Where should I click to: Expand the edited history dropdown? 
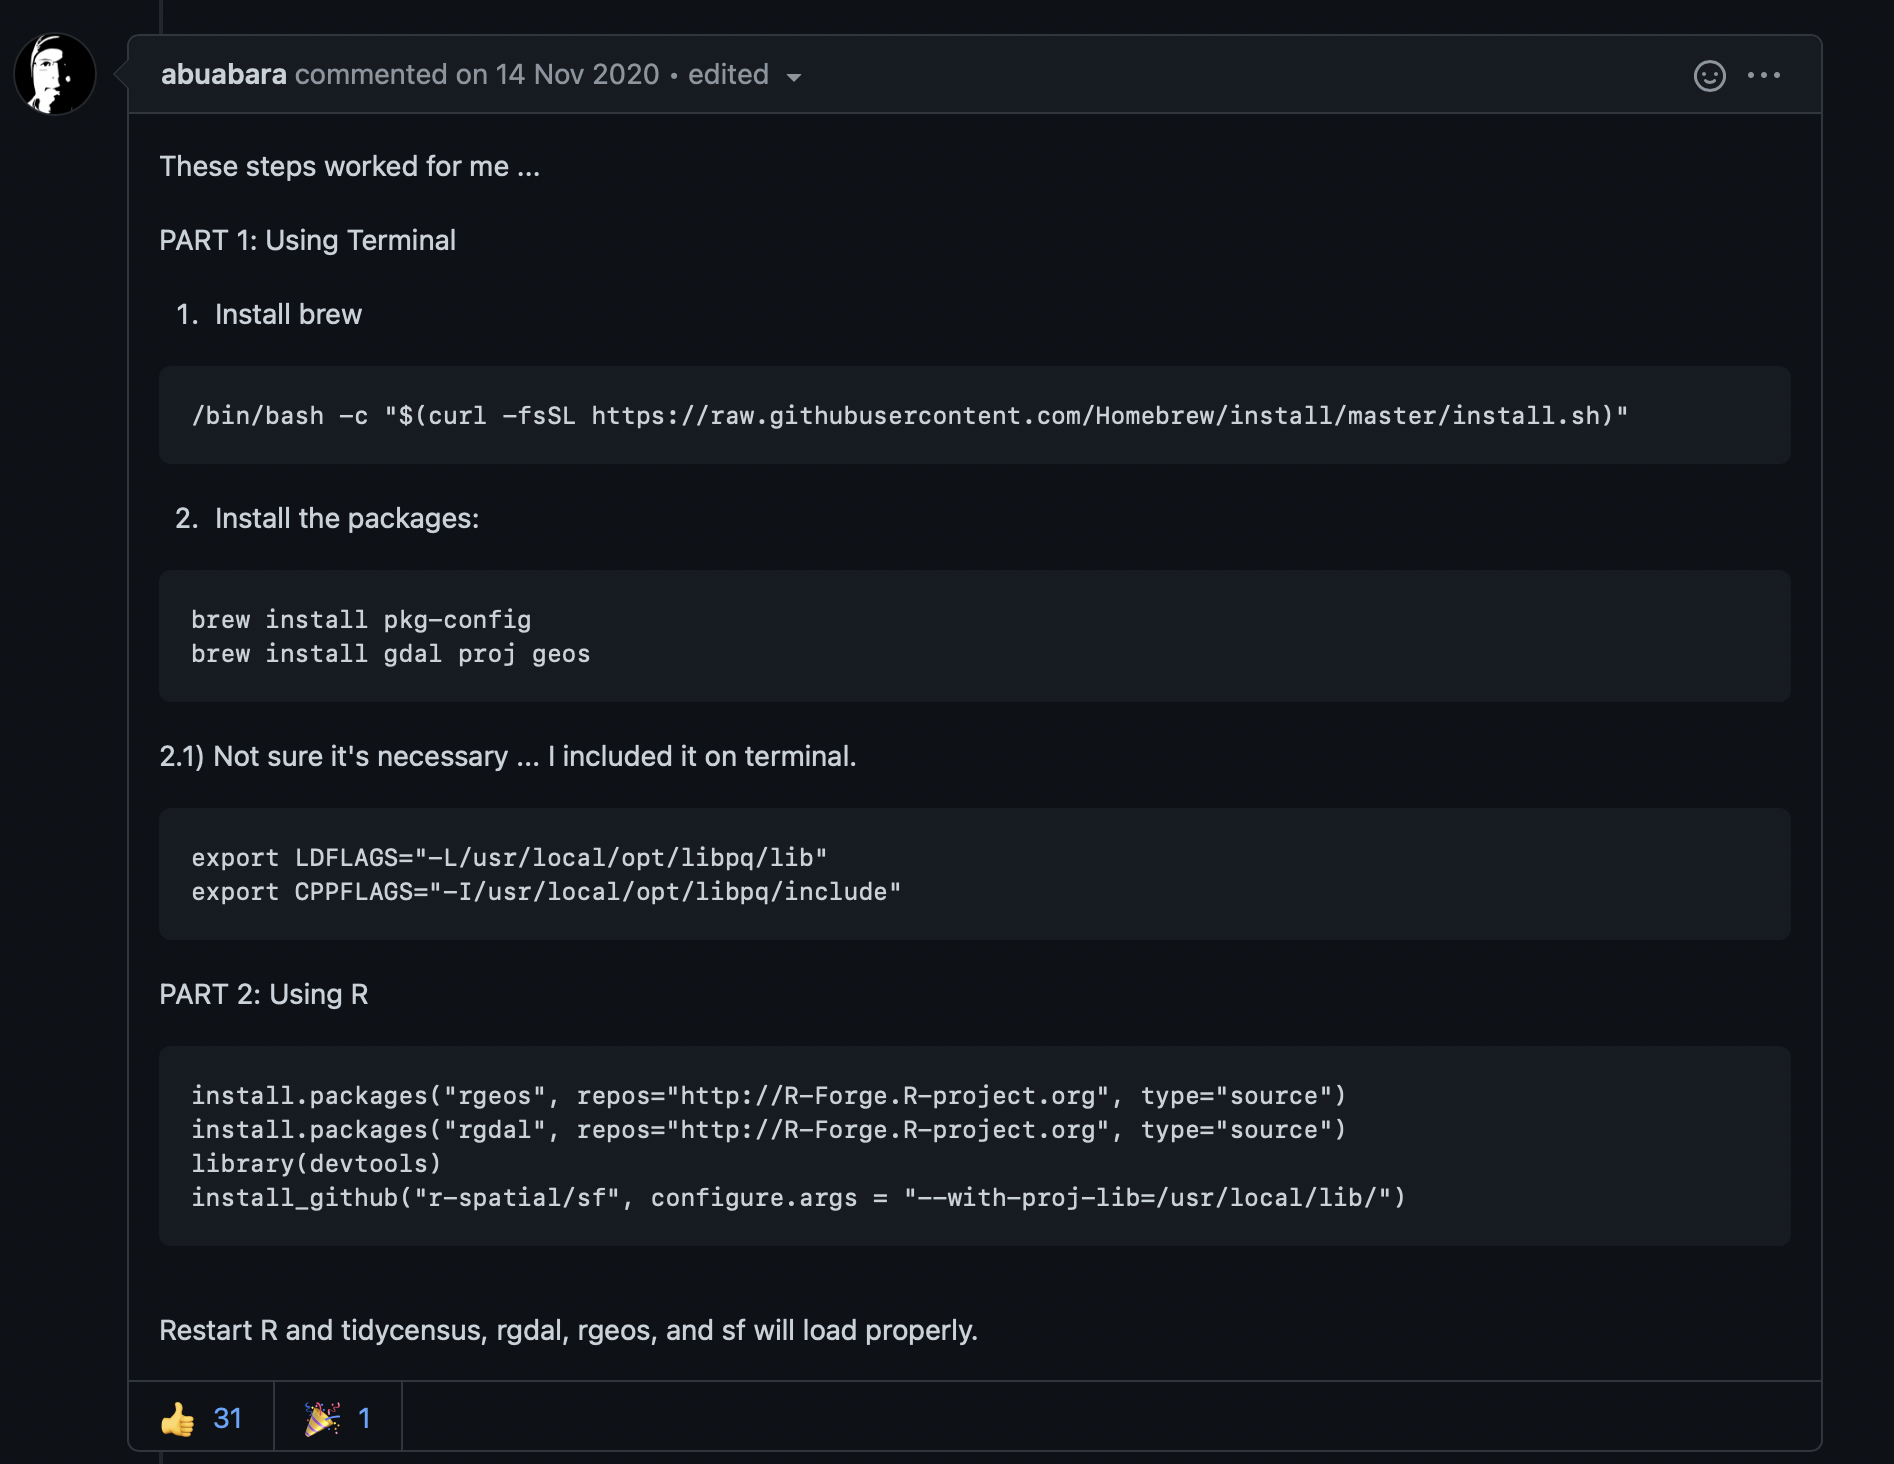(x=745, y=75)
